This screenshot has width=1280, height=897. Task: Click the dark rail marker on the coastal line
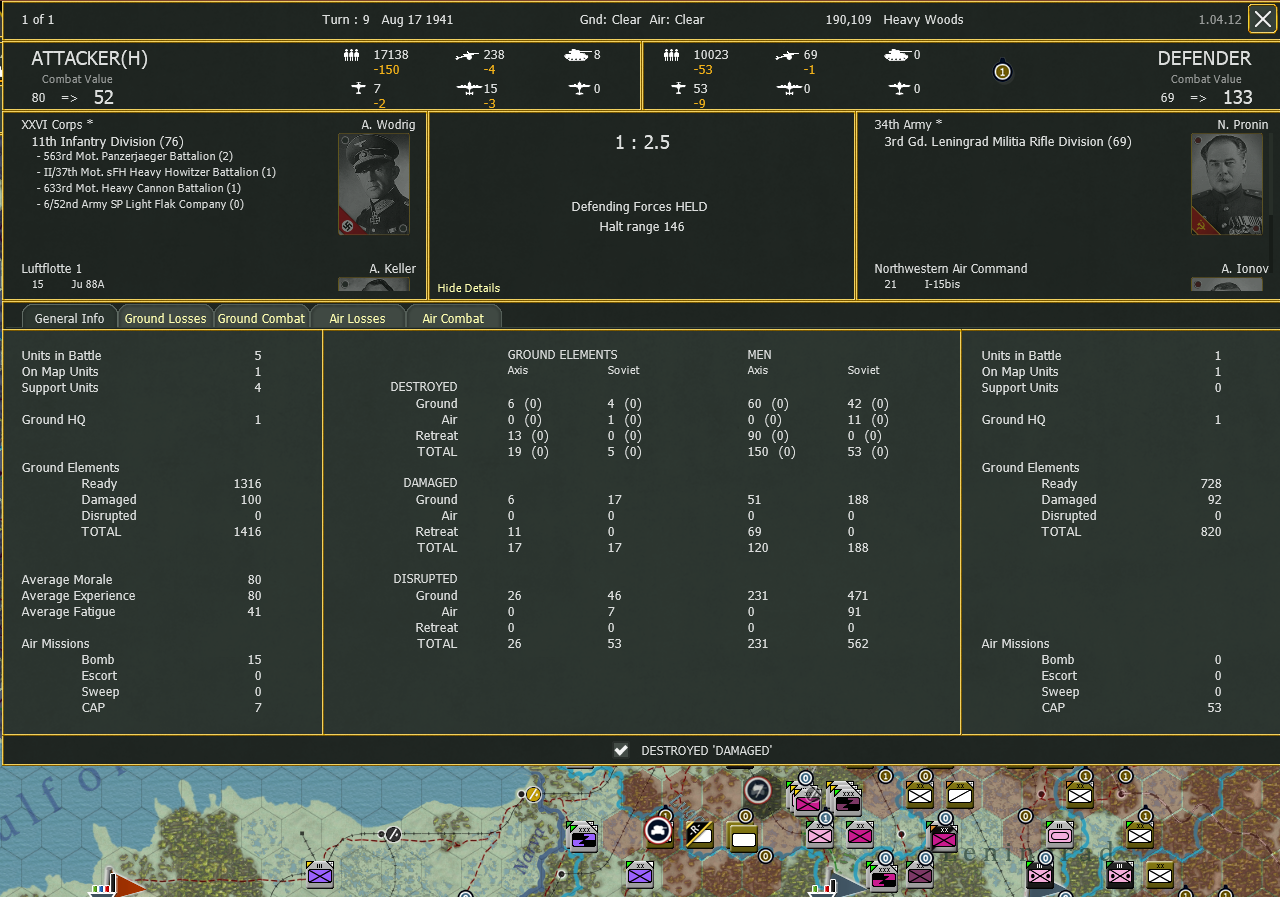click(x=394, y=834)
